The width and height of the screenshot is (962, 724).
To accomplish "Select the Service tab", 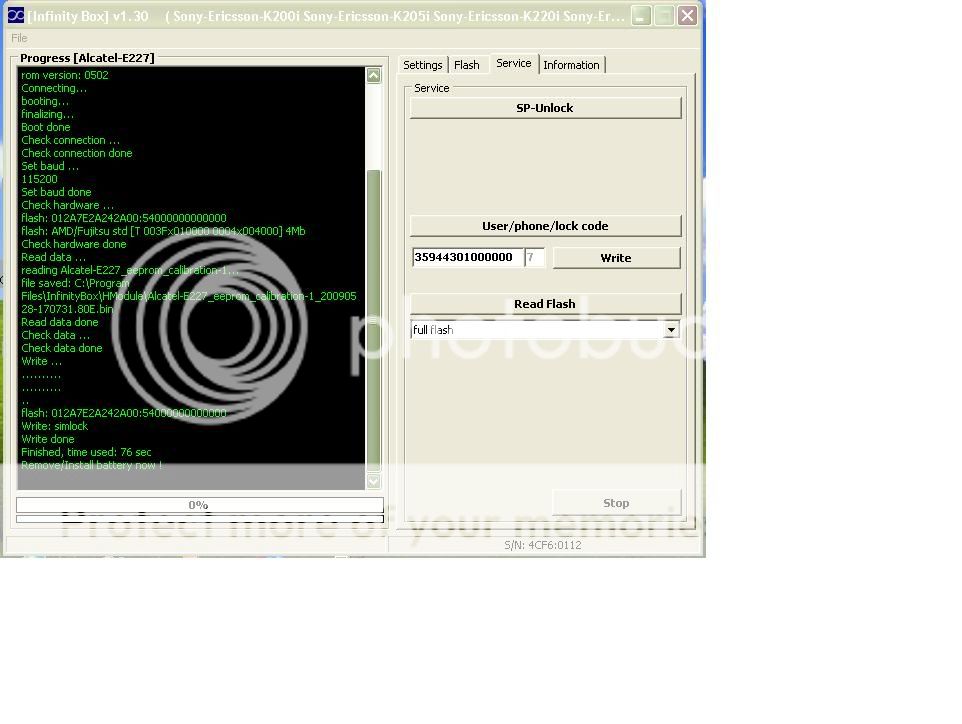I will click(x=513, y=63).
